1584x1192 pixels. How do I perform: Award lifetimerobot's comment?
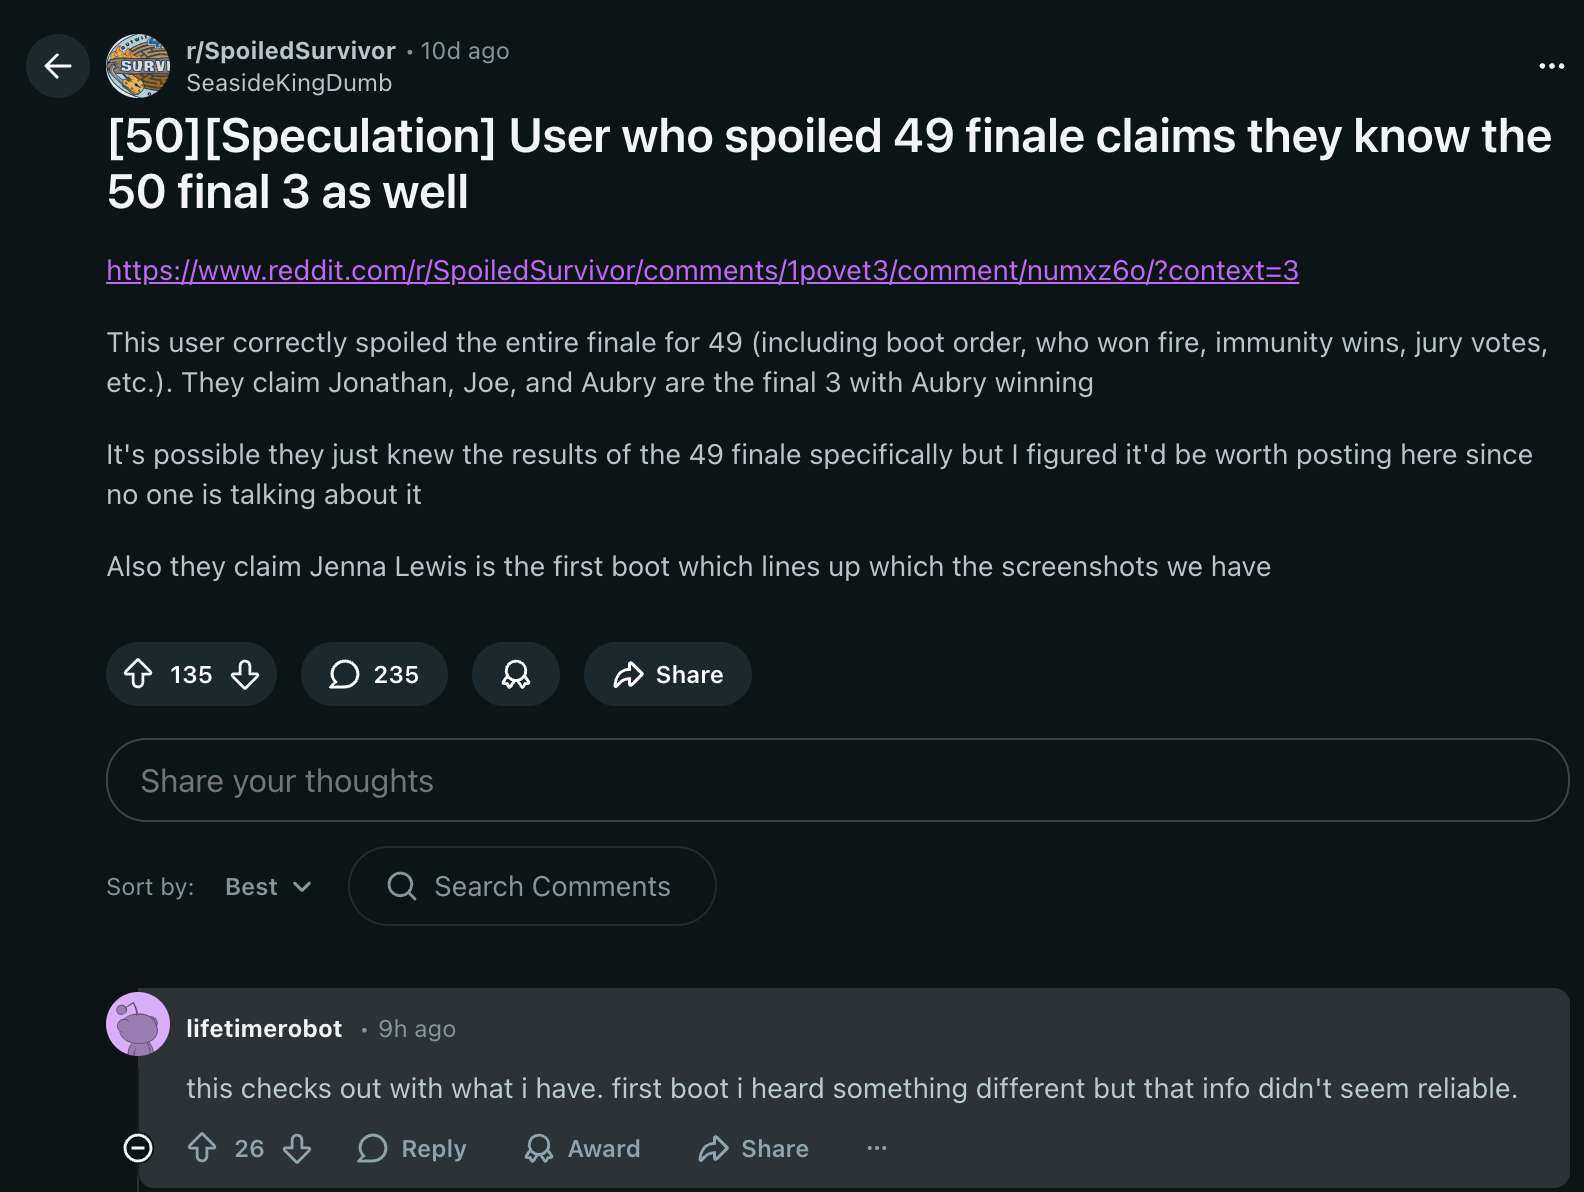(x=583, y=1148)
